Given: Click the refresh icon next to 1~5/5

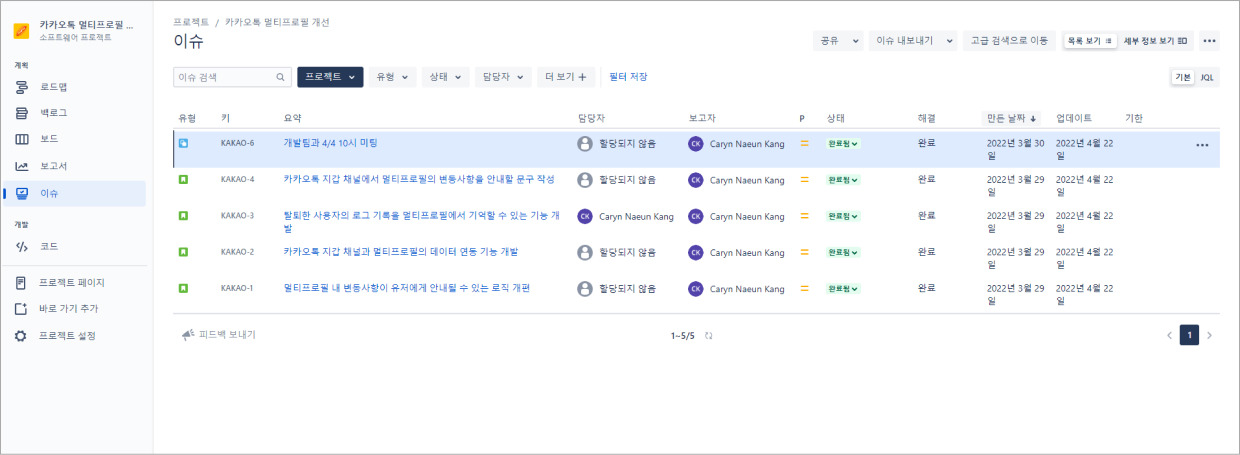Looking at the screenshot, I should point(709,336).
